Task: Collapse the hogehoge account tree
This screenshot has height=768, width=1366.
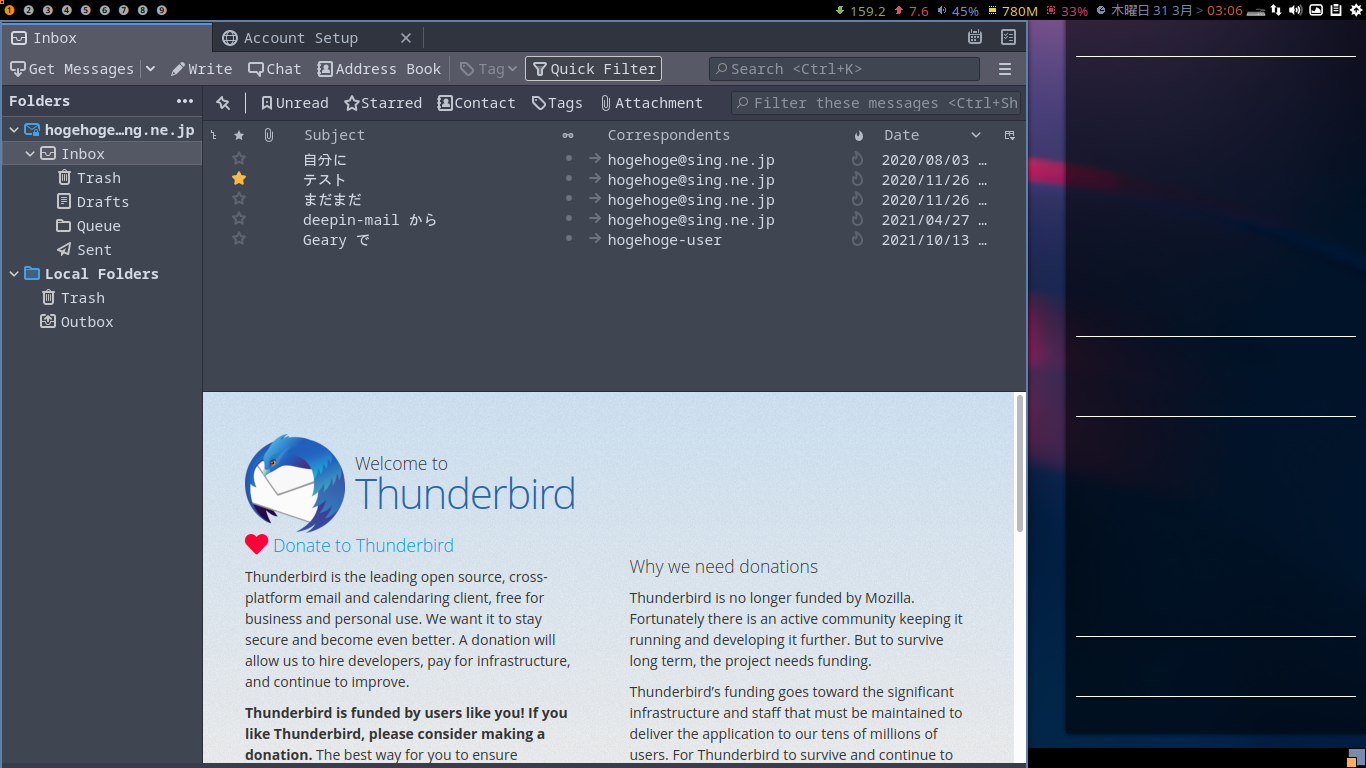Action: point(14,130)
